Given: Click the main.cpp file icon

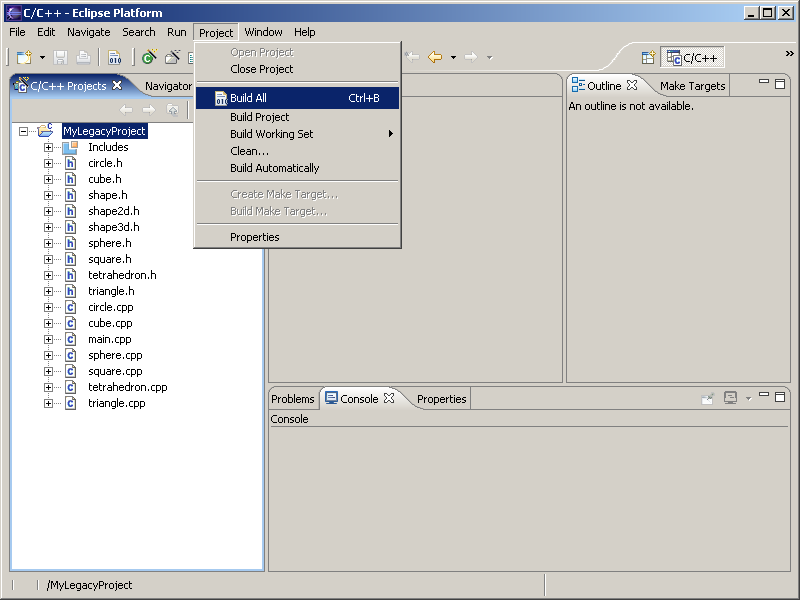Looking at the screenshot, I should 71,339.
